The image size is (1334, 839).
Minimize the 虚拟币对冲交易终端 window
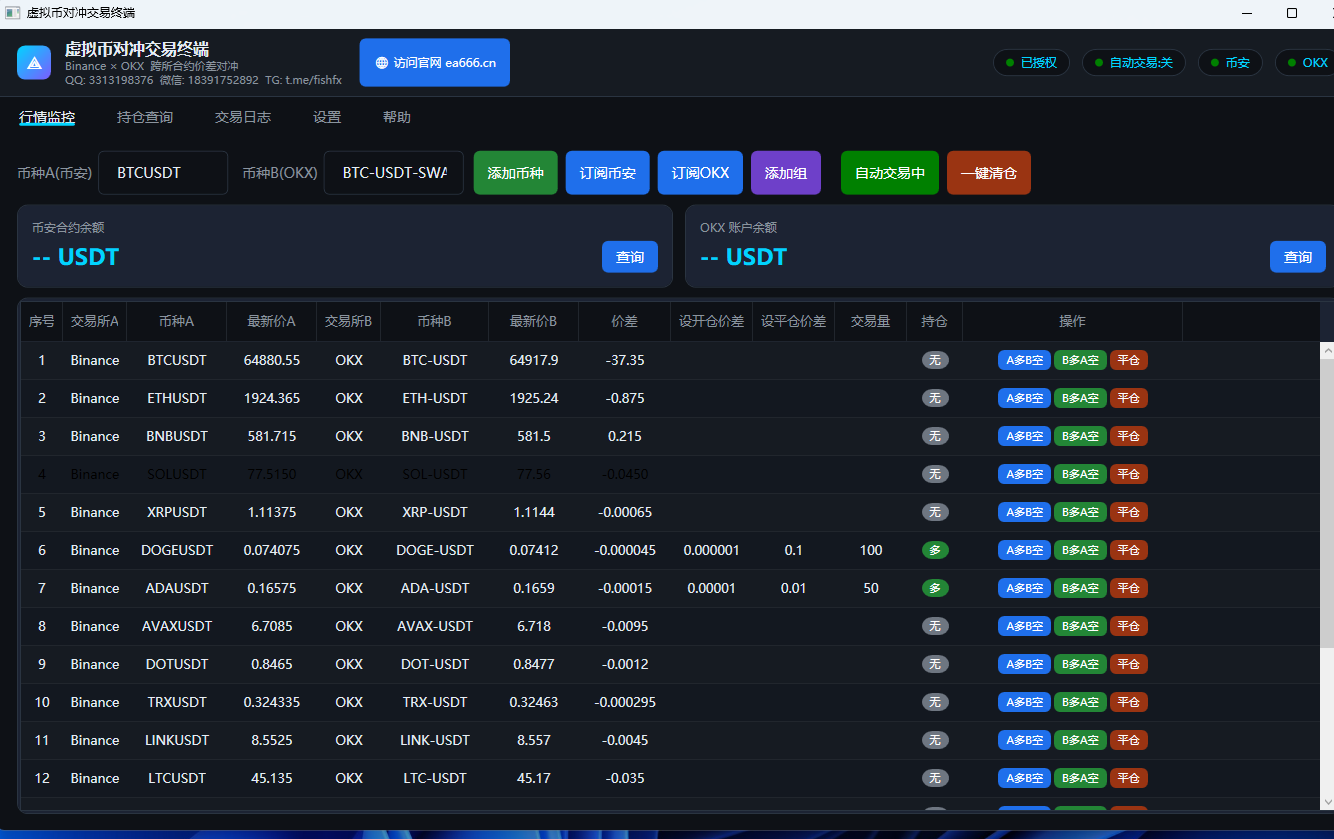(1247, 12)
